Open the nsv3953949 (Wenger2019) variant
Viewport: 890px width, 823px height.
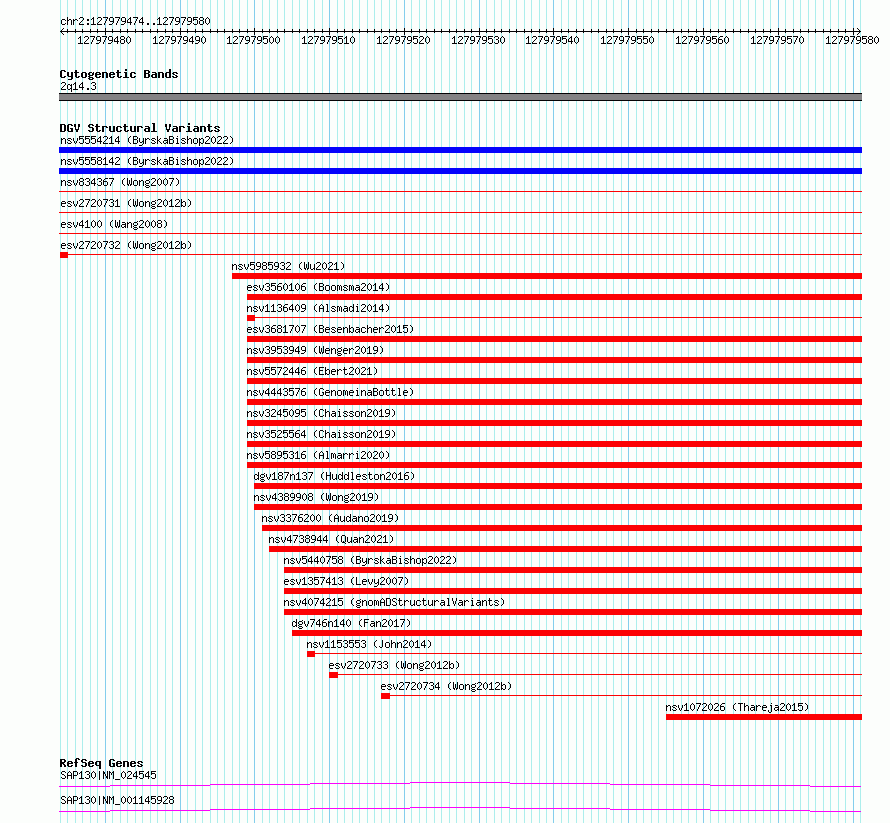[315, 350]
